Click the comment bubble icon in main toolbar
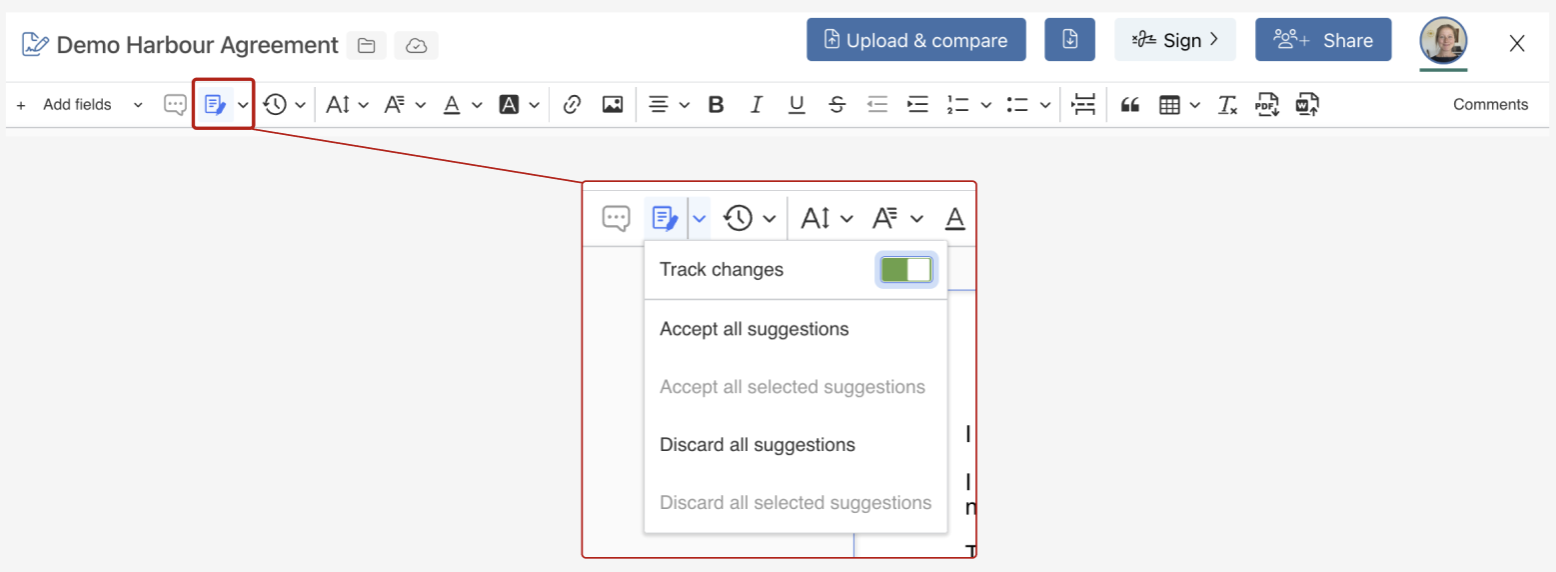This screenshot has height=572, width=1556. (175, 104)
